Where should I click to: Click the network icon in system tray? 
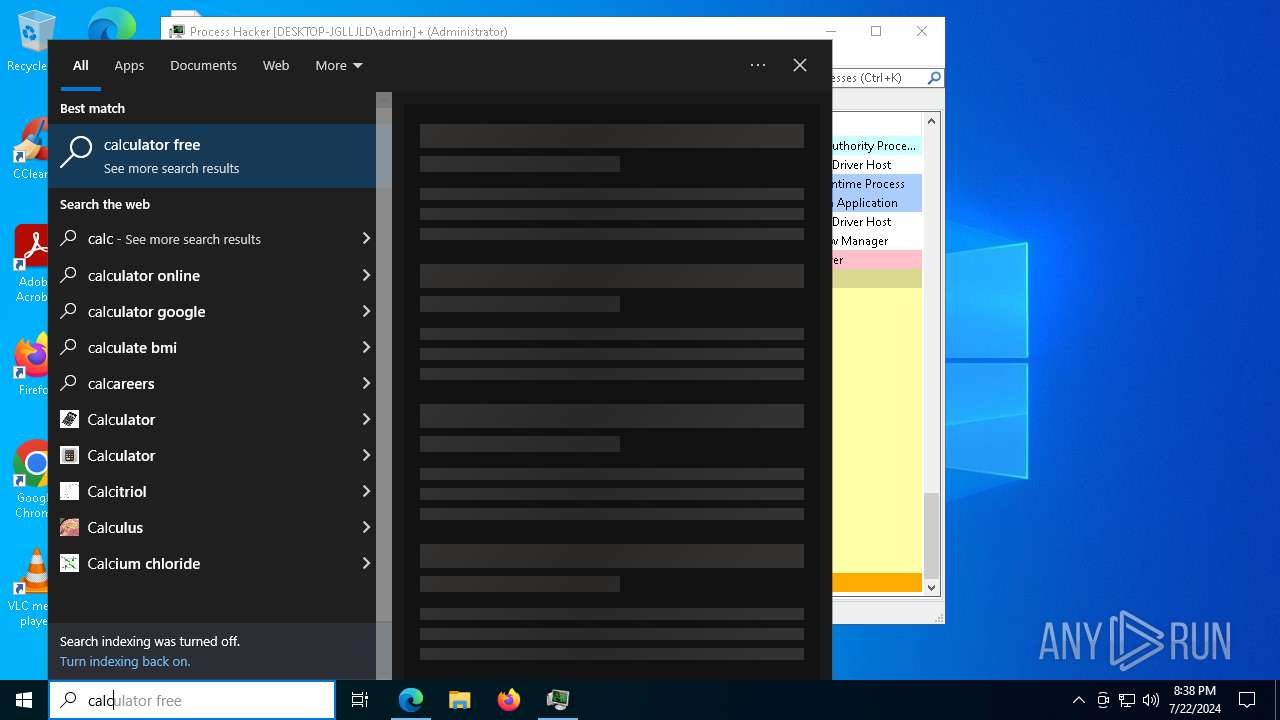1127,700
